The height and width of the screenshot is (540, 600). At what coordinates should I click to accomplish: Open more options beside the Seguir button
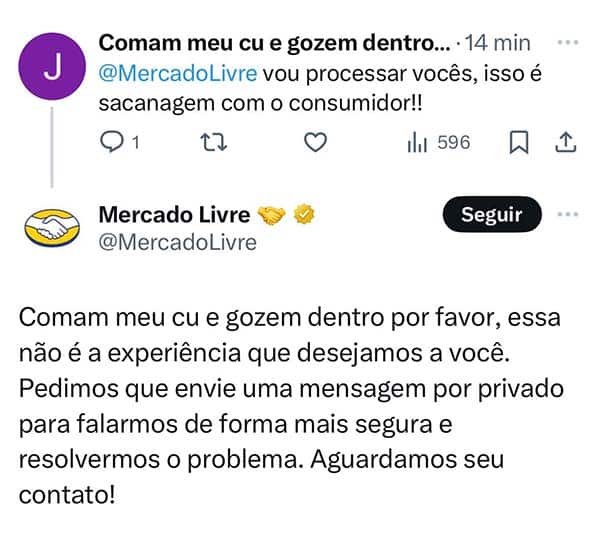(566, 214)
